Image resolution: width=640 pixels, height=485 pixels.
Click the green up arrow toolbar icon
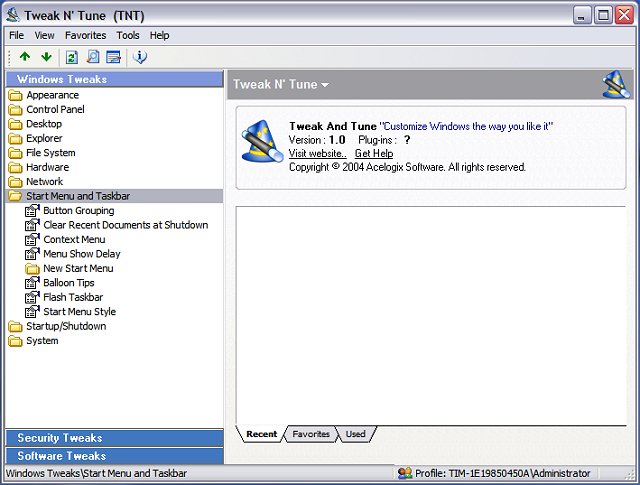pos(25,57)
